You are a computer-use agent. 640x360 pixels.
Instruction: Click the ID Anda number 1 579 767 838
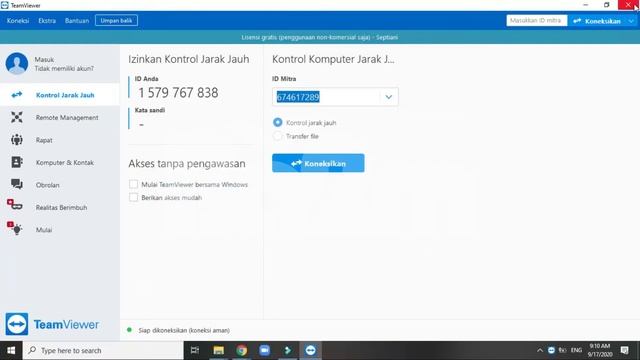178,93
